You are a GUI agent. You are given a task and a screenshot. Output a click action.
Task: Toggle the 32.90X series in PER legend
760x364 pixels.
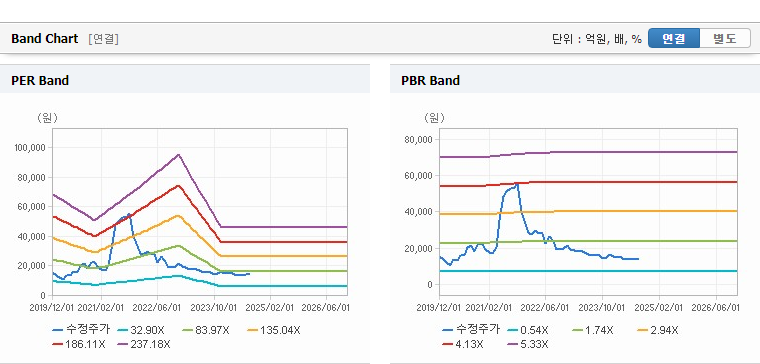(x=141, y=331)
